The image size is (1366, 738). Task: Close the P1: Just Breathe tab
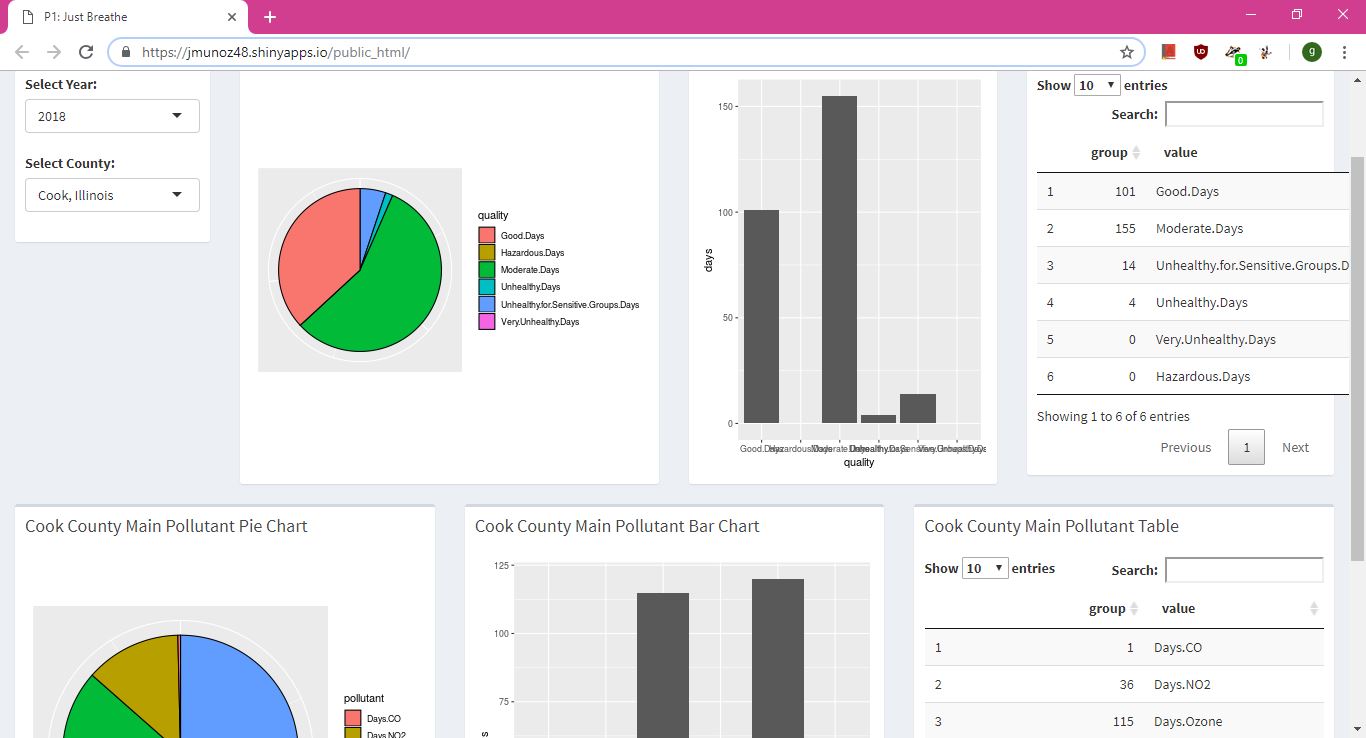pos(232,17)
